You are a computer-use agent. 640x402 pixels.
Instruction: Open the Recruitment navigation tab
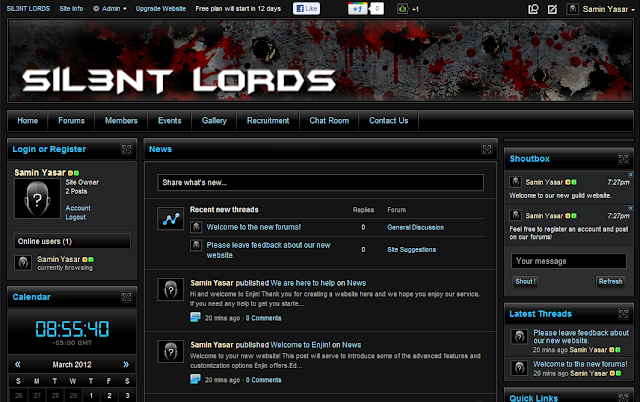(268, 121)
